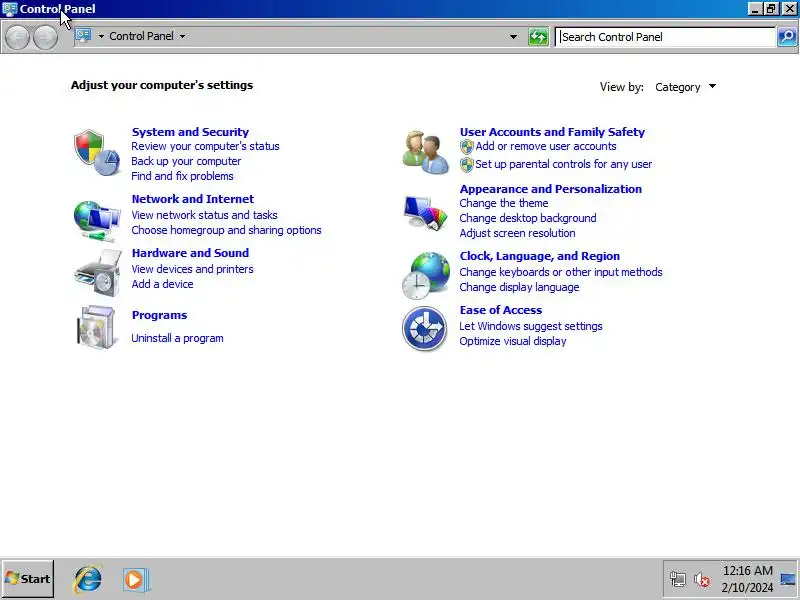The width and height of the screenshot is (800, 600).
Task: Open the Ease of Access heading link
Action: [501, 310]
